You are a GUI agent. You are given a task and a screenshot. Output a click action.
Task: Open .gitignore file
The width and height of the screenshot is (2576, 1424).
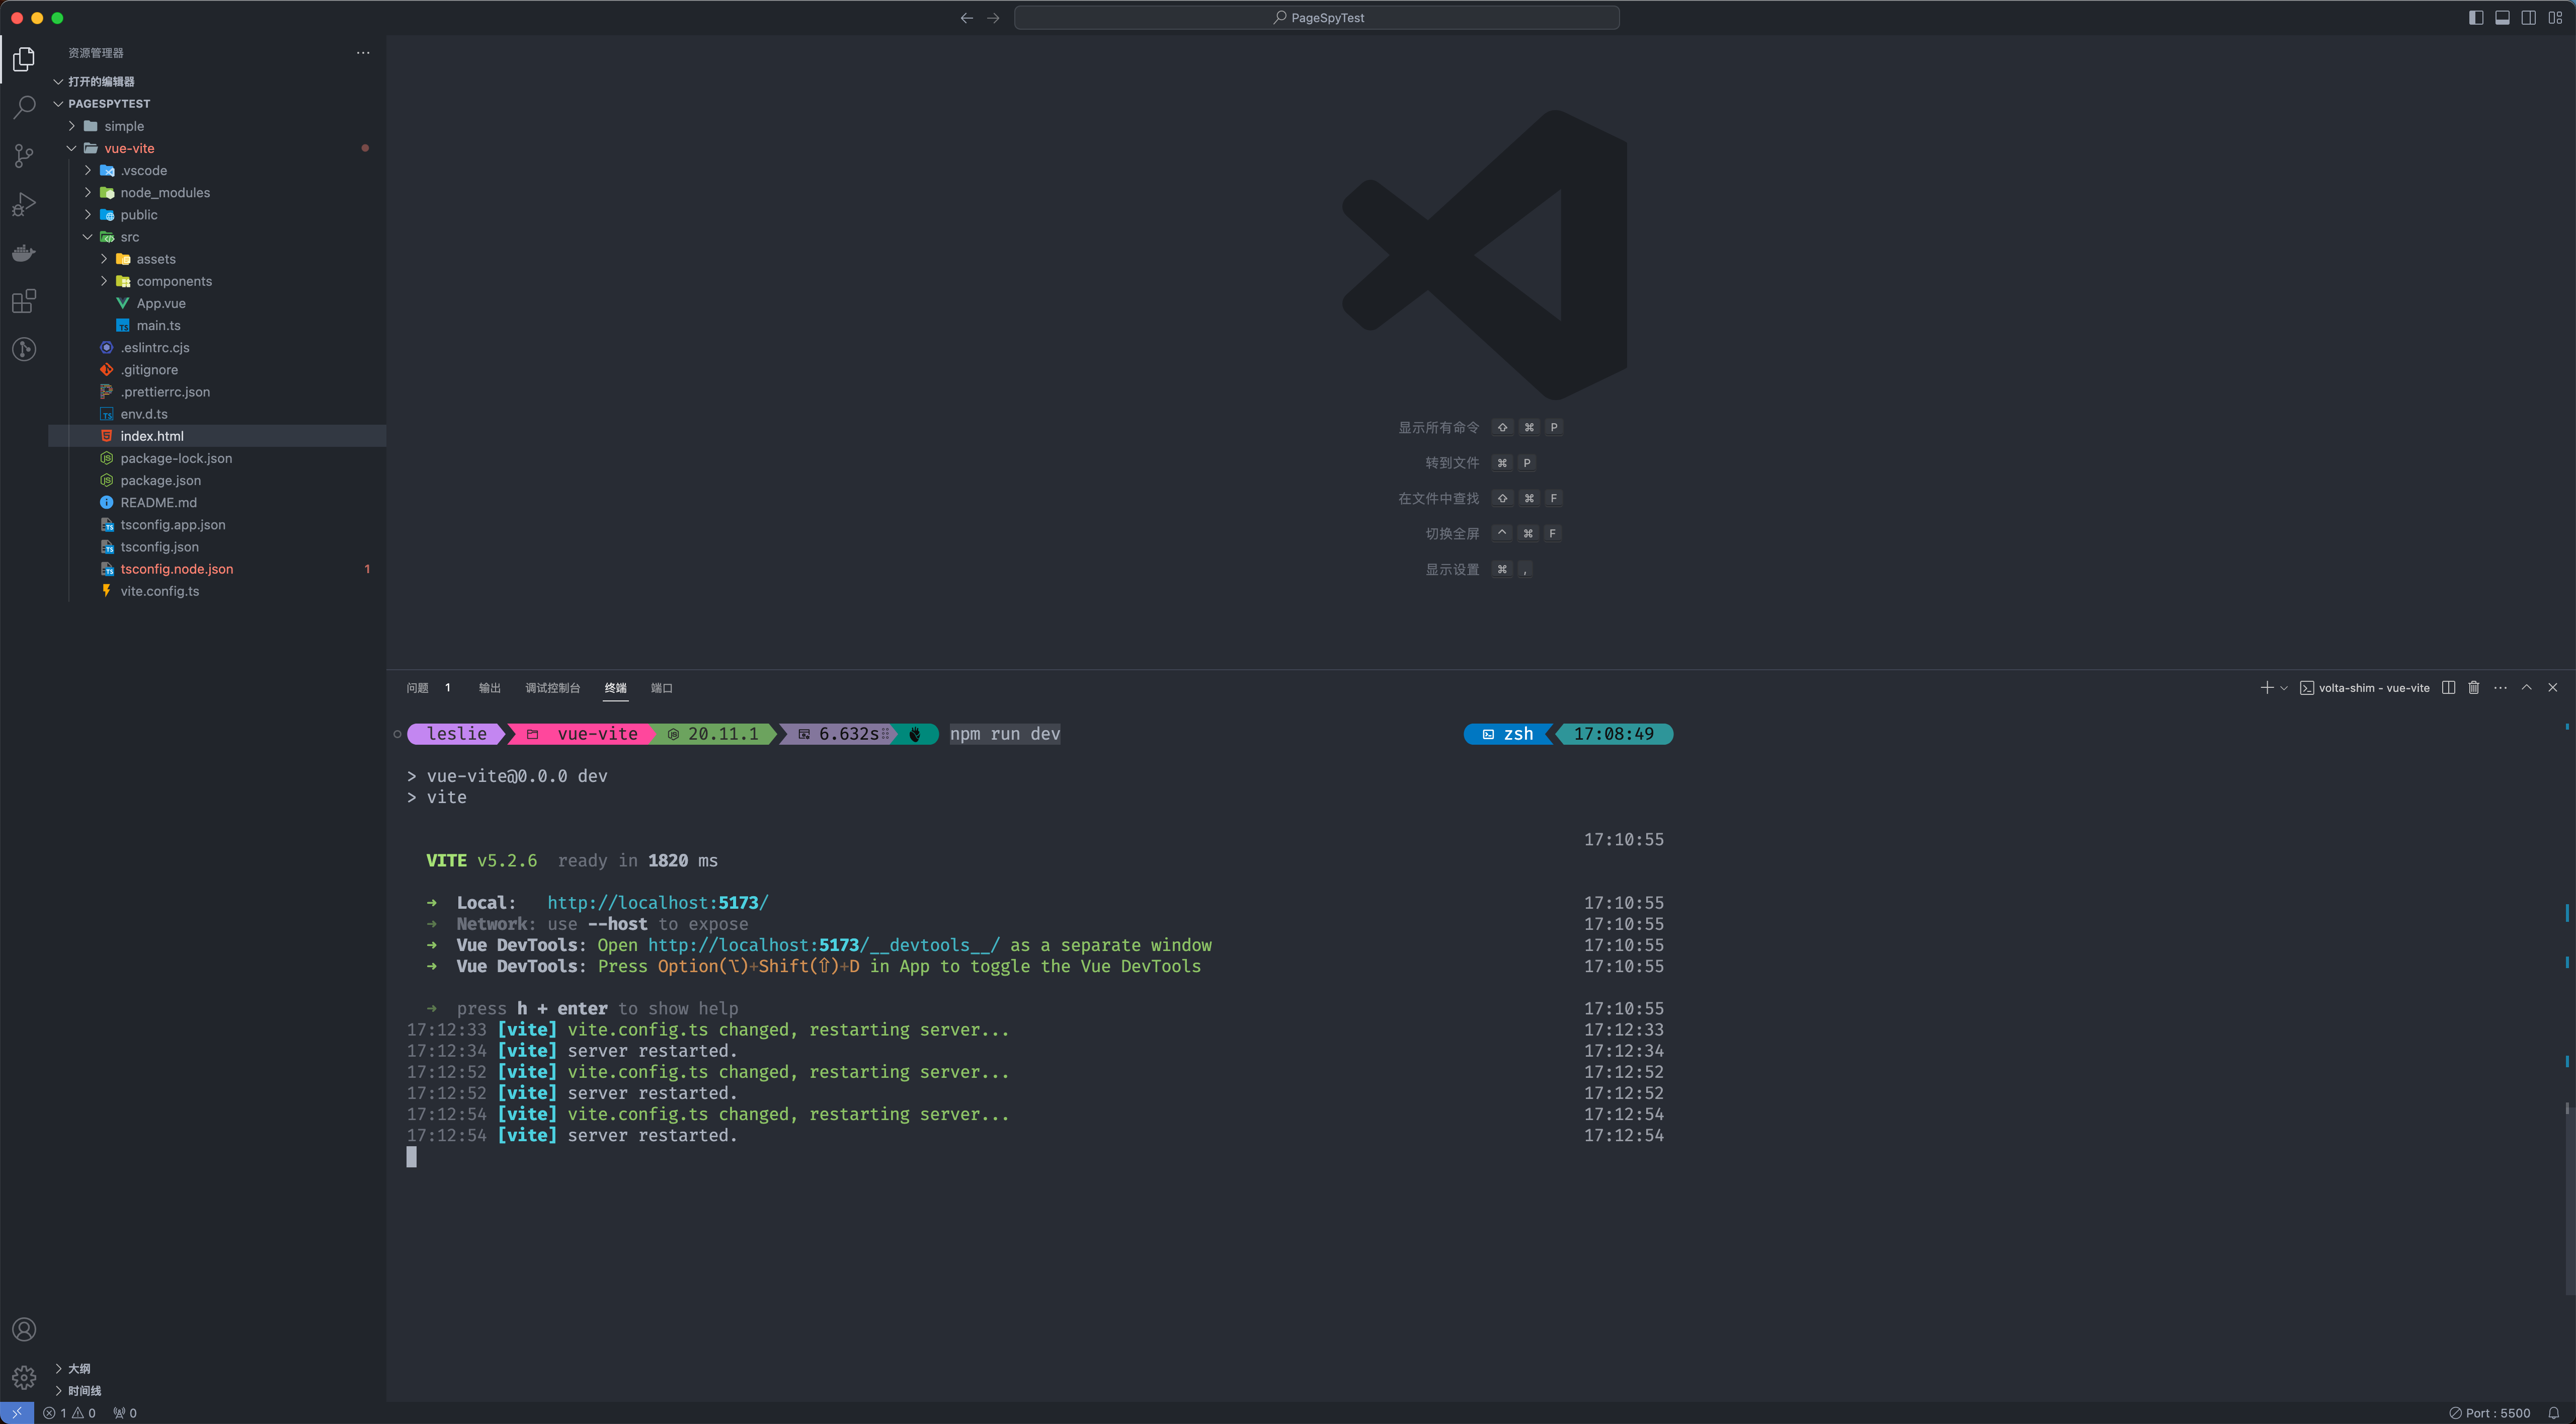(217, 370)
